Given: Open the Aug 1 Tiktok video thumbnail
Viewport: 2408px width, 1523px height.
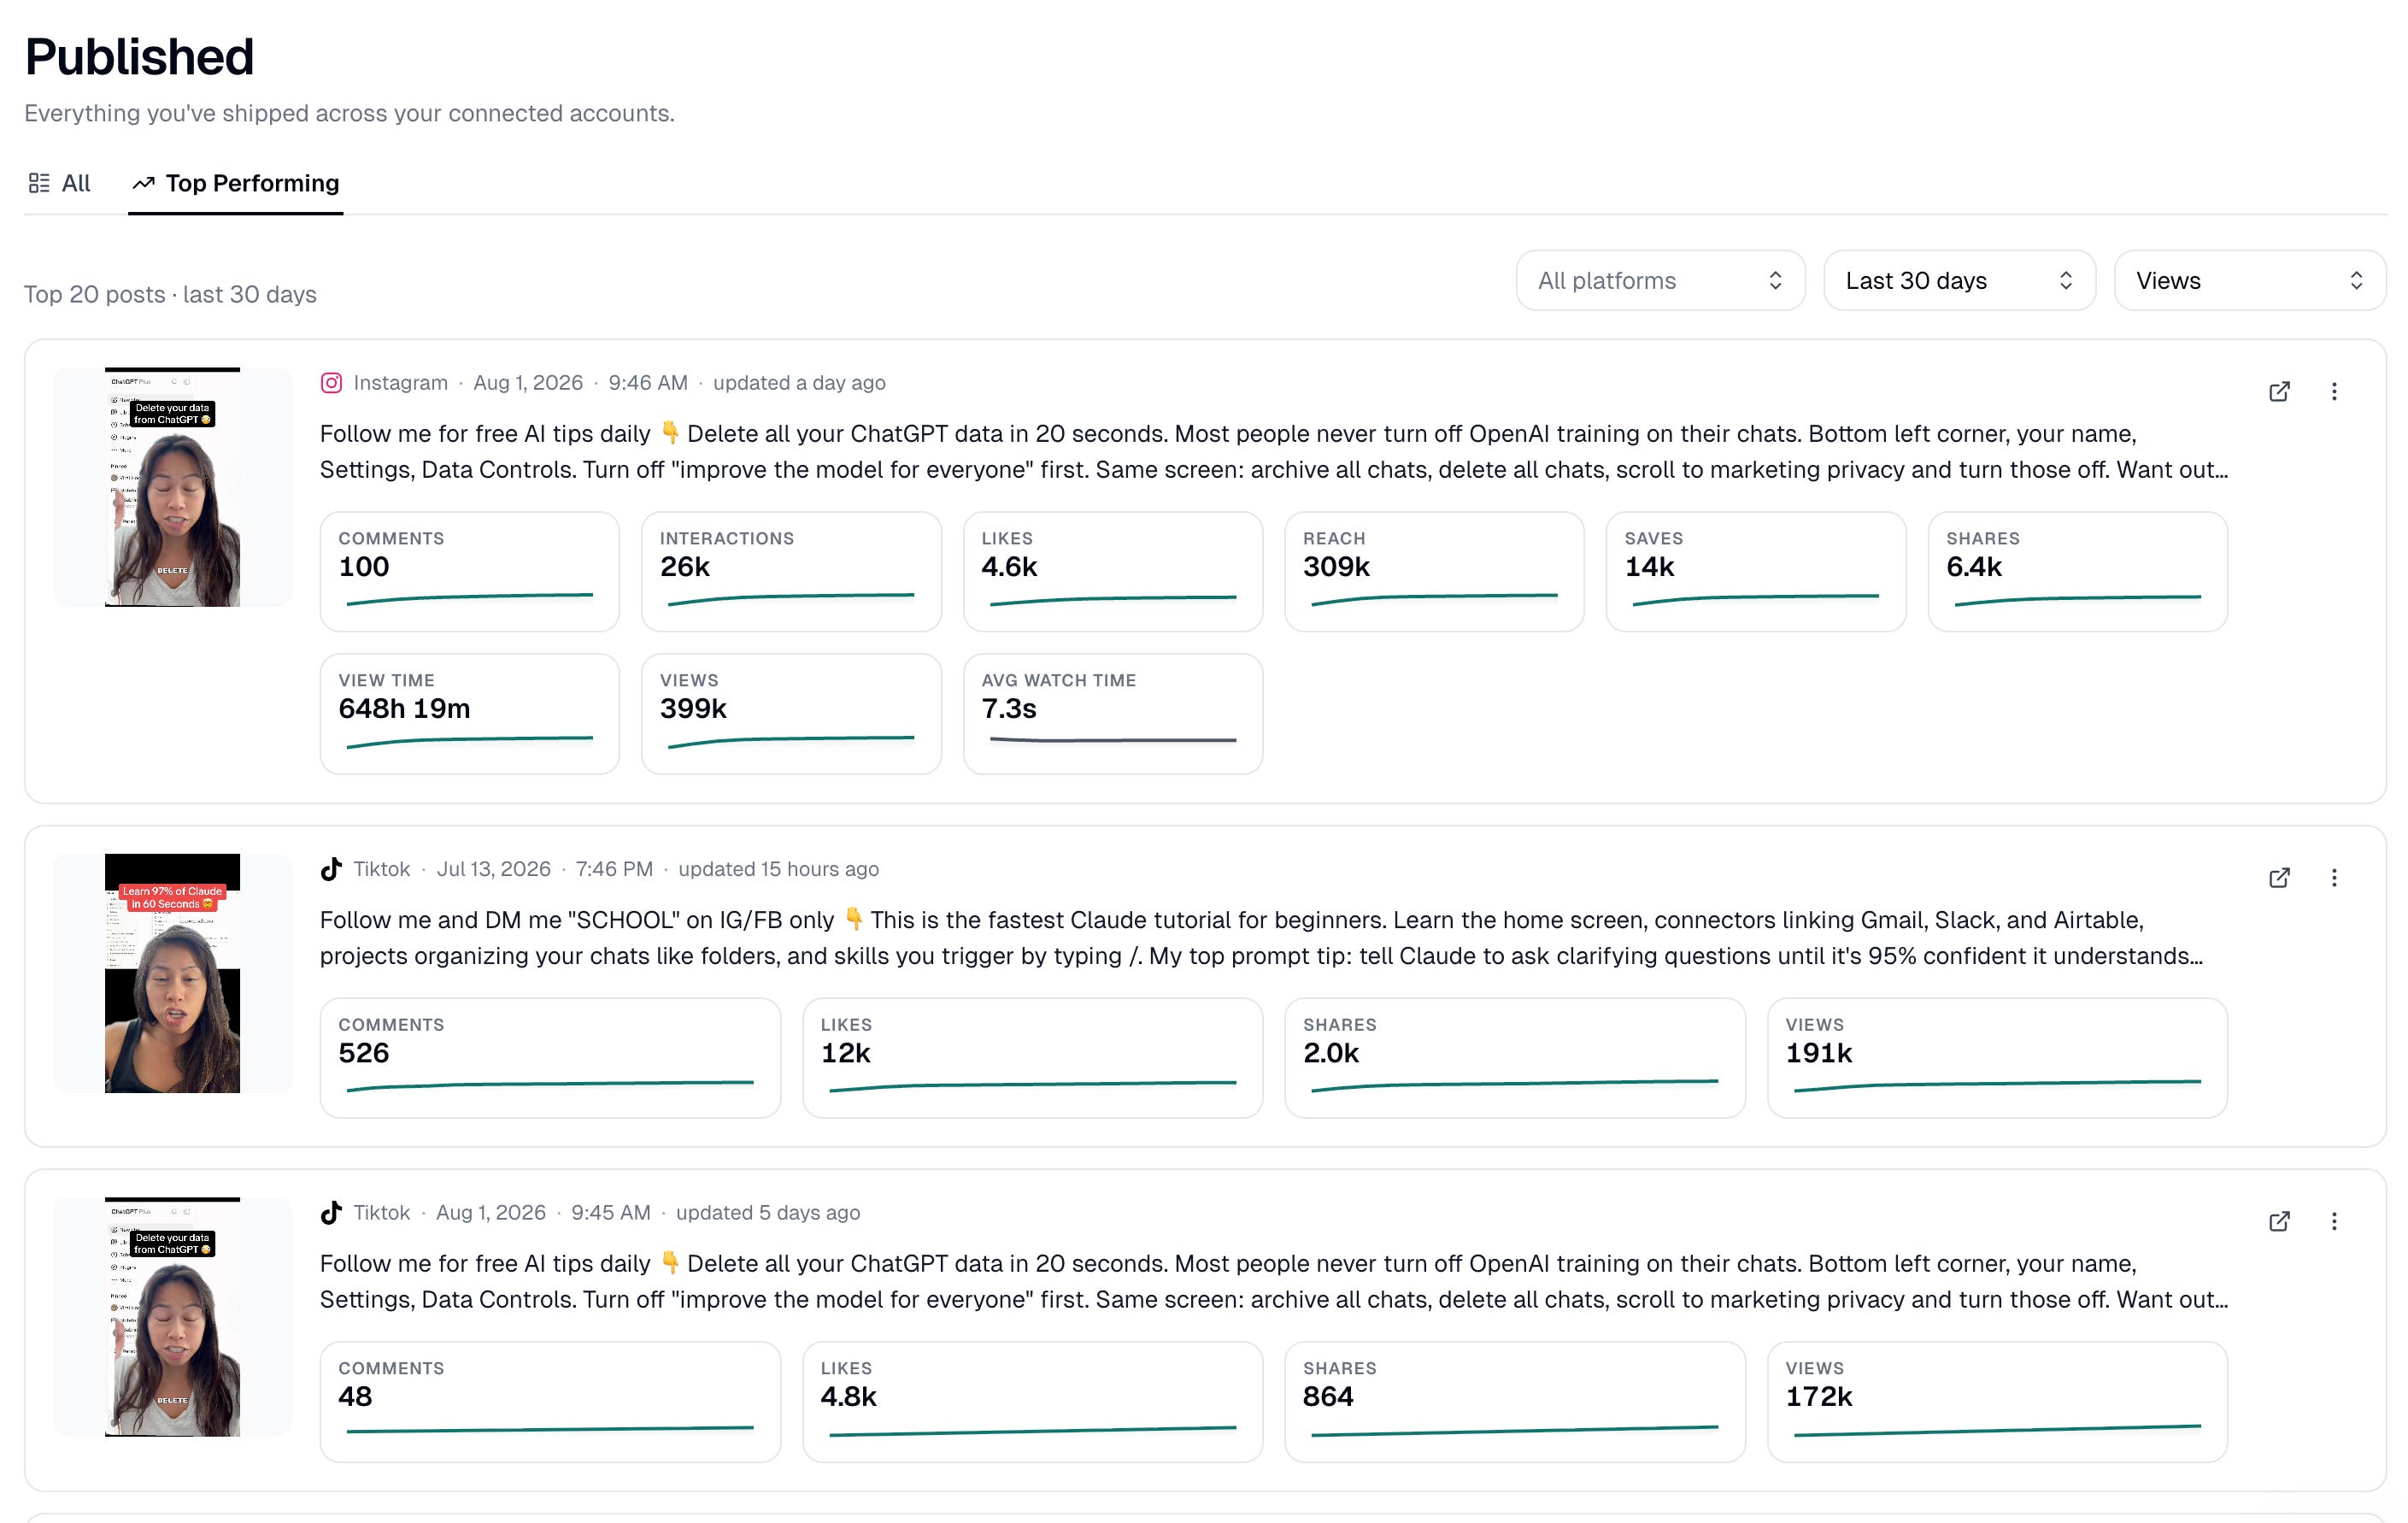Looking at the screenshot, I should 172,1316.
